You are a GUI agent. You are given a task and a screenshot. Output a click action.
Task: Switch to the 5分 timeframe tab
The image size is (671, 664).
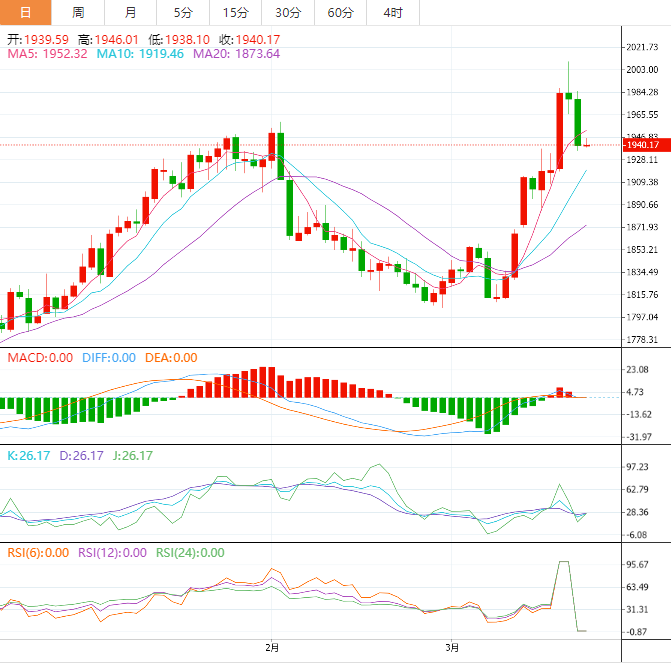pos(183,12)
